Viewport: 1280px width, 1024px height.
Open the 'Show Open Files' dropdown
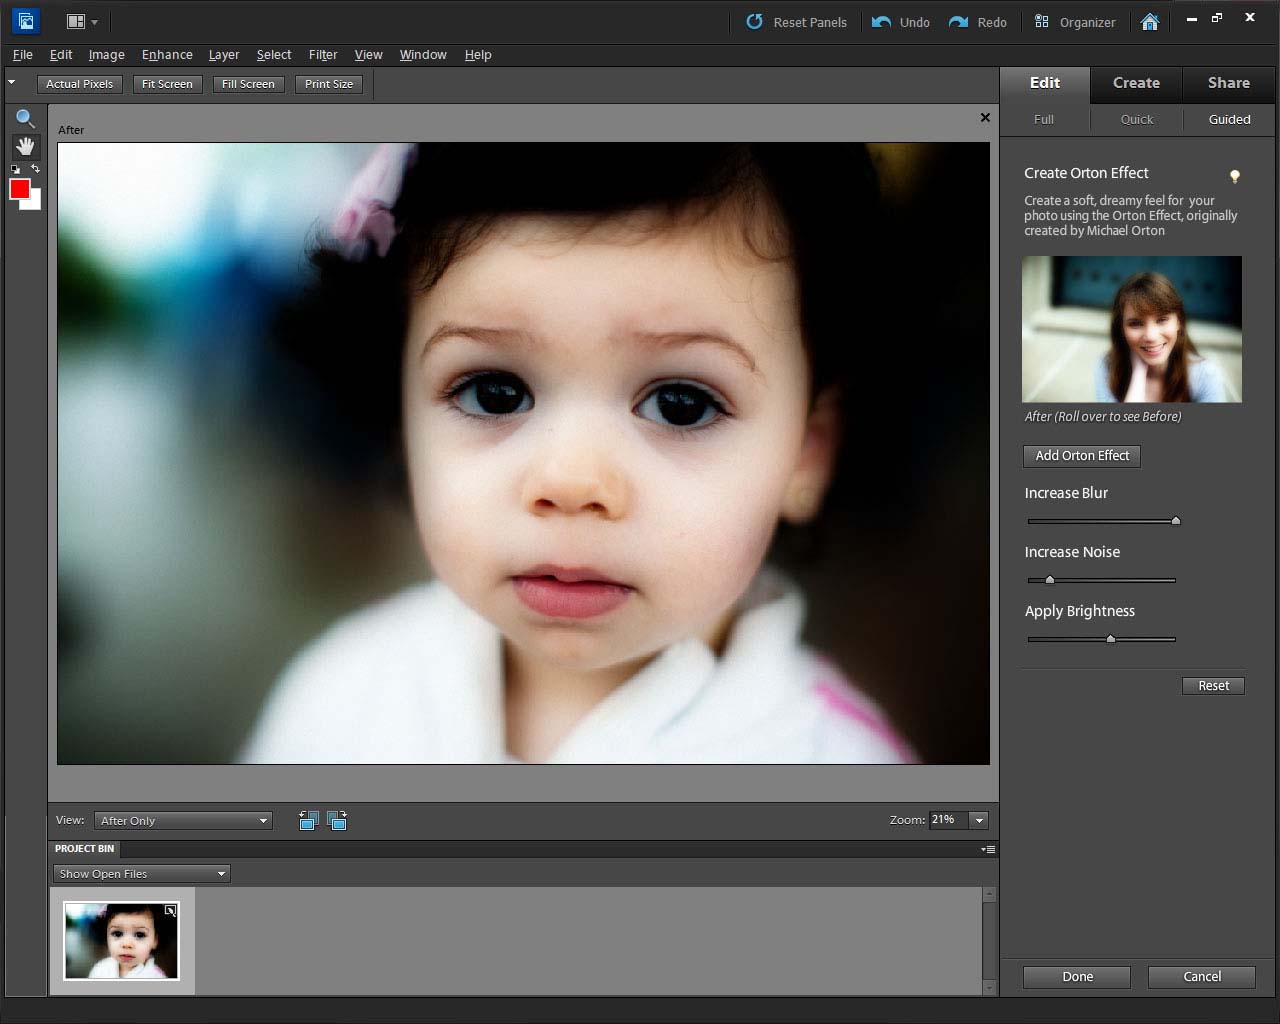[x=142, y=874]
